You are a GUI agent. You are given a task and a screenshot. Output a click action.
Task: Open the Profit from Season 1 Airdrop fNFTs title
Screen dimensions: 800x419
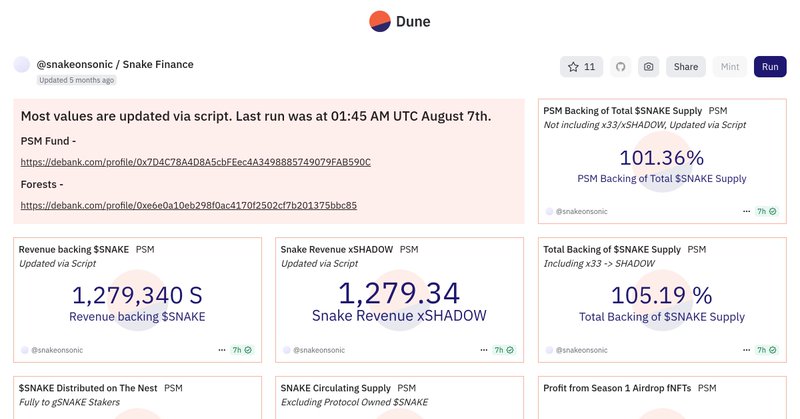point(617,388)
